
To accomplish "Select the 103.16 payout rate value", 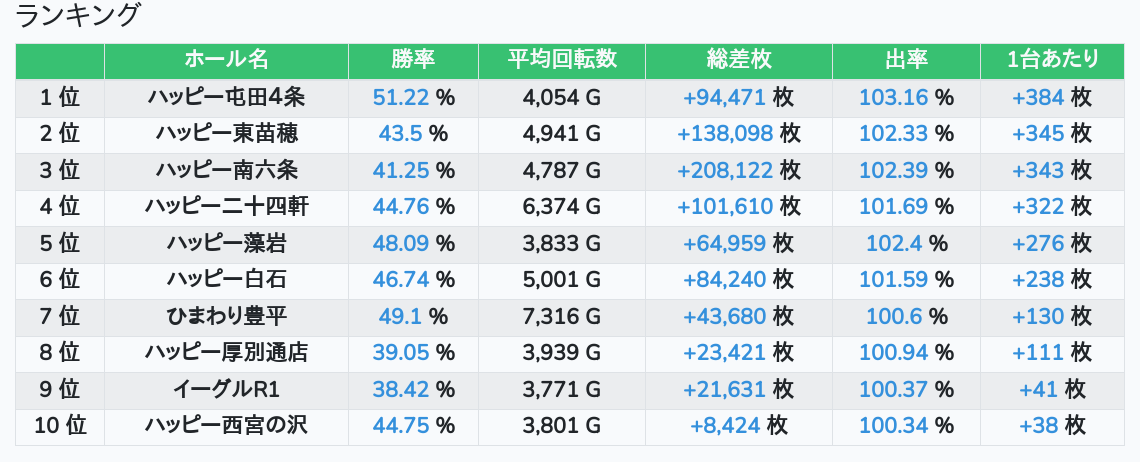I will 894,97.
